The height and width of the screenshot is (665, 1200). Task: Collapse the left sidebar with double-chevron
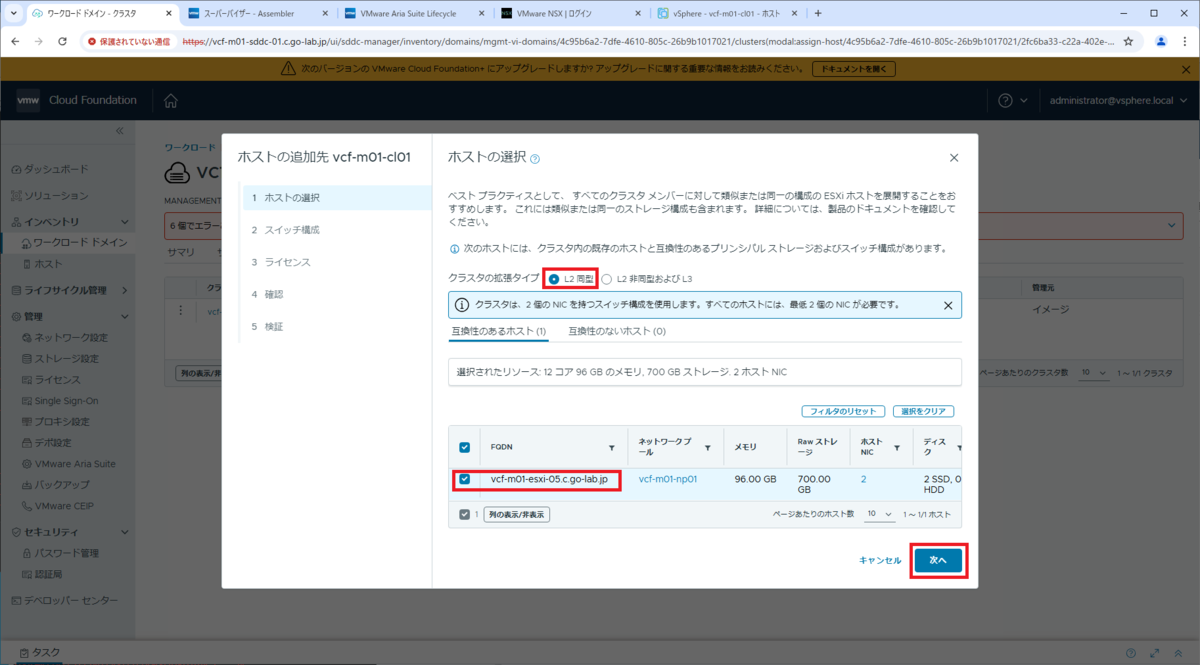(119, 131)
